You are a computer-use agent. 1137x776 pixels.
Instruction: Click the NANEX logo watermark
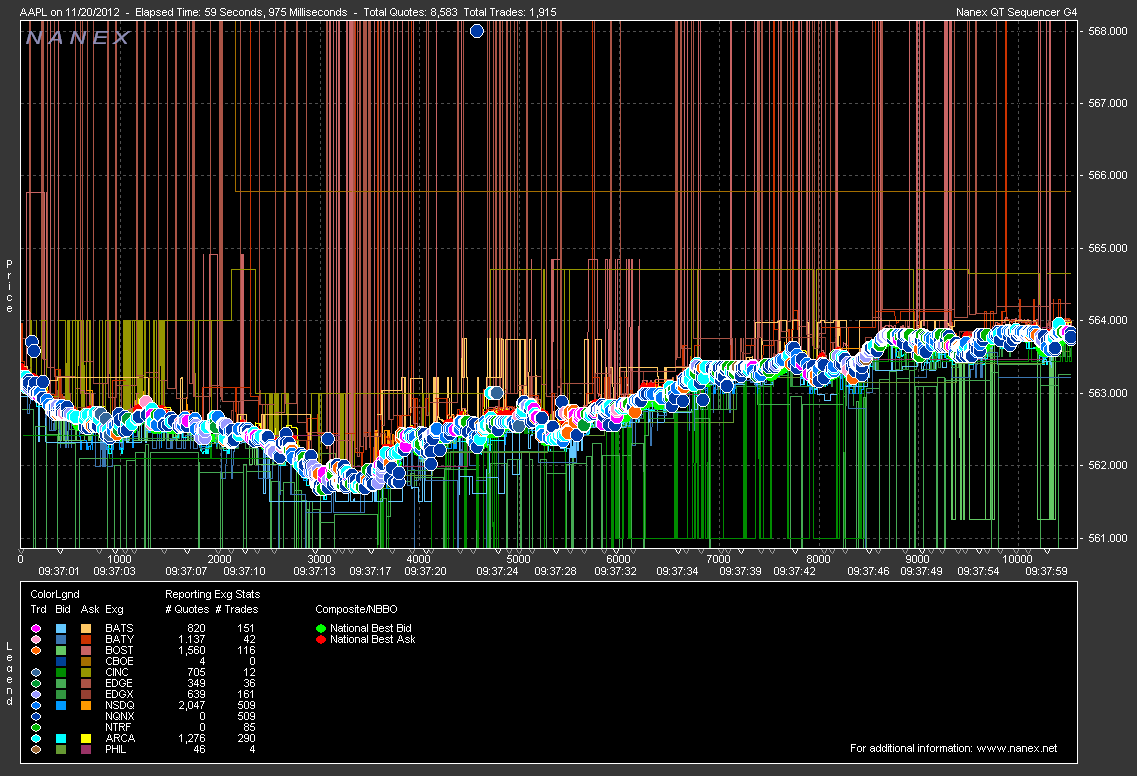78,38
